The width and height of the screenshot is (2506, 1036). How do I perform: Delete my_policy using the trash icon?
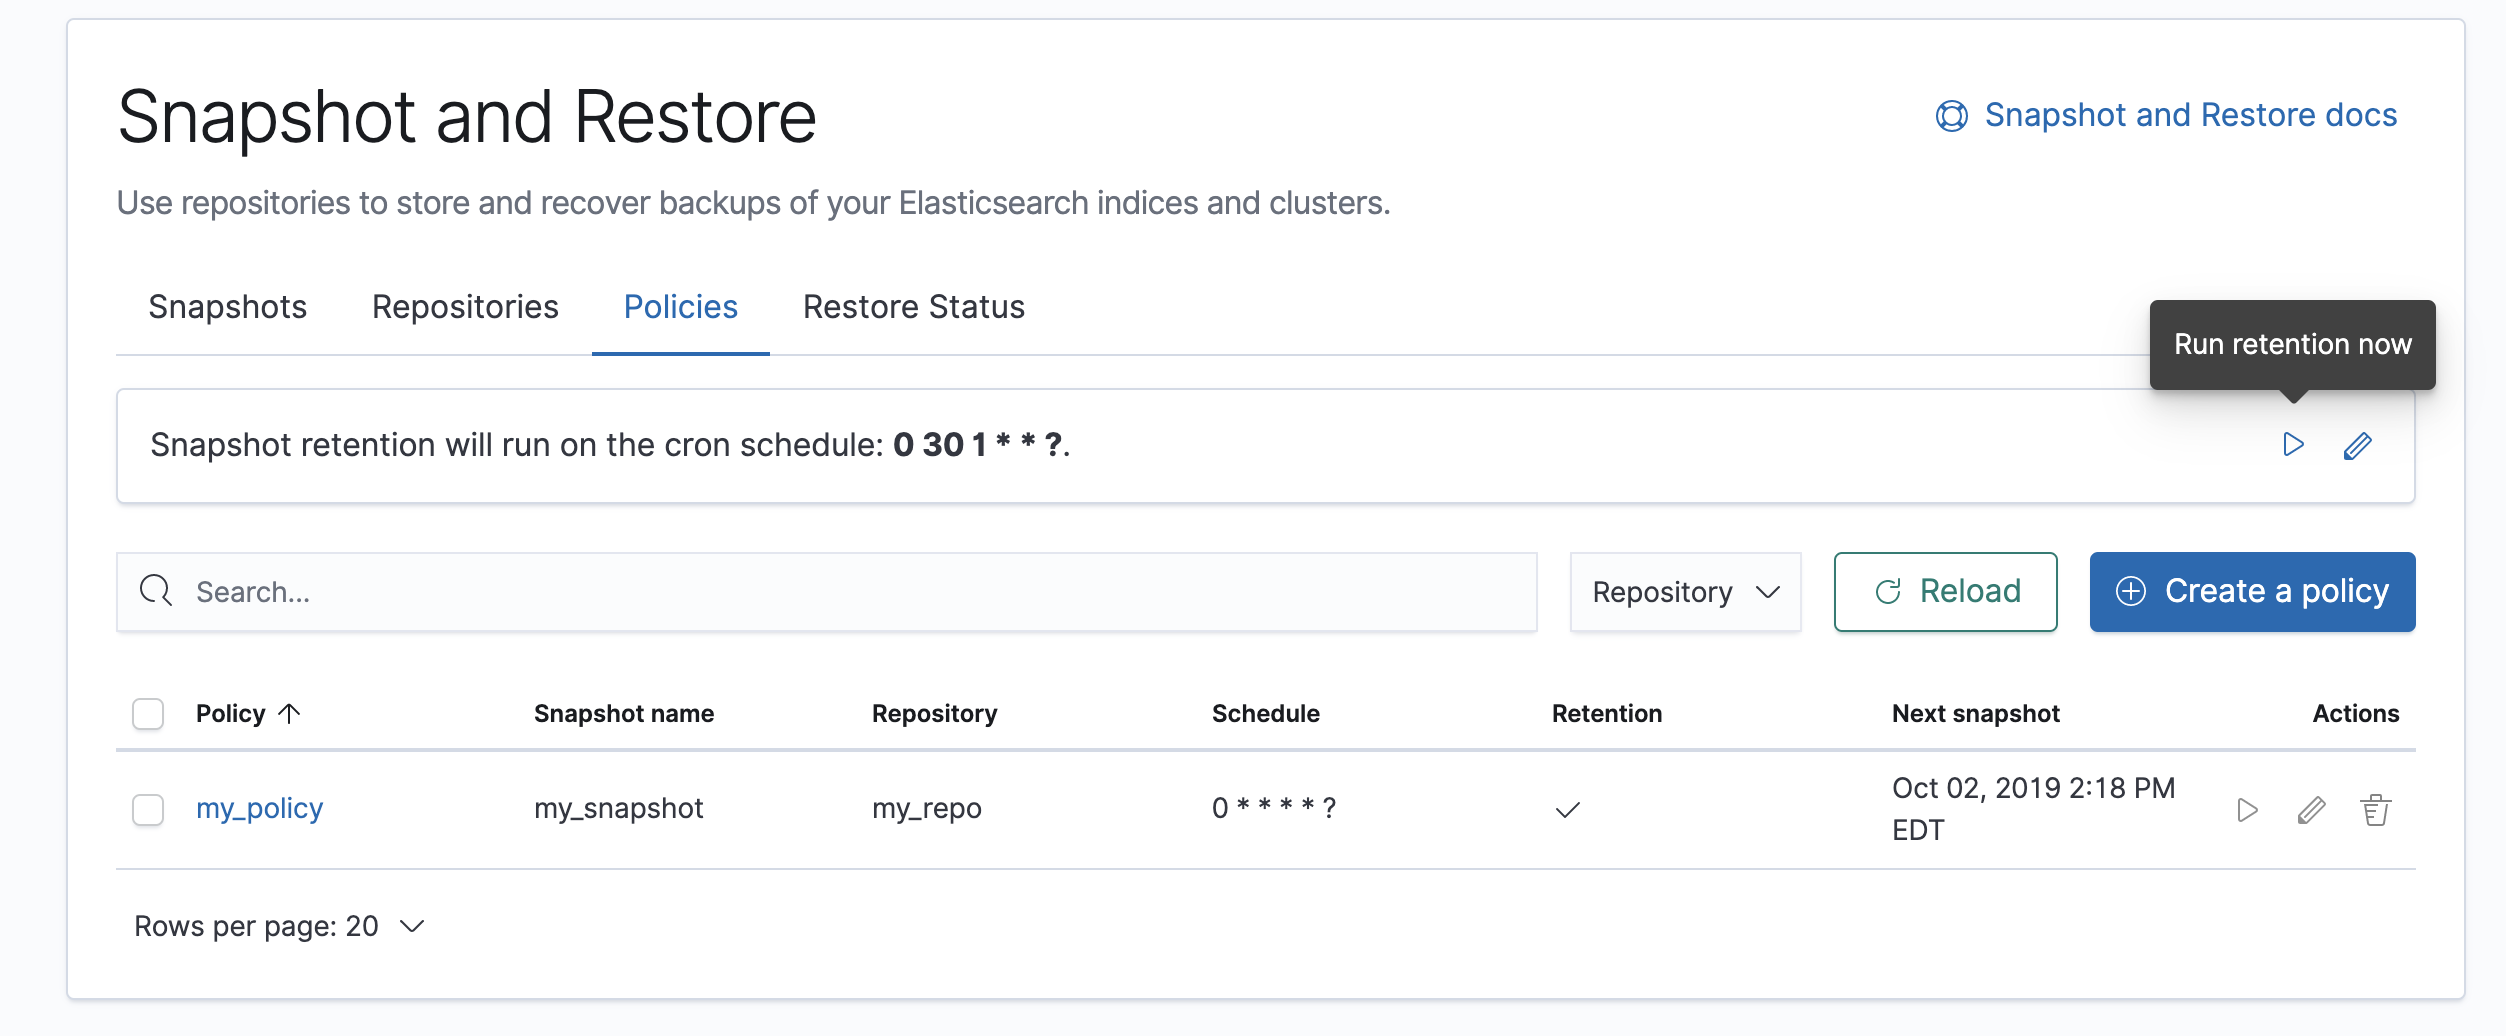pos(2375,810)
